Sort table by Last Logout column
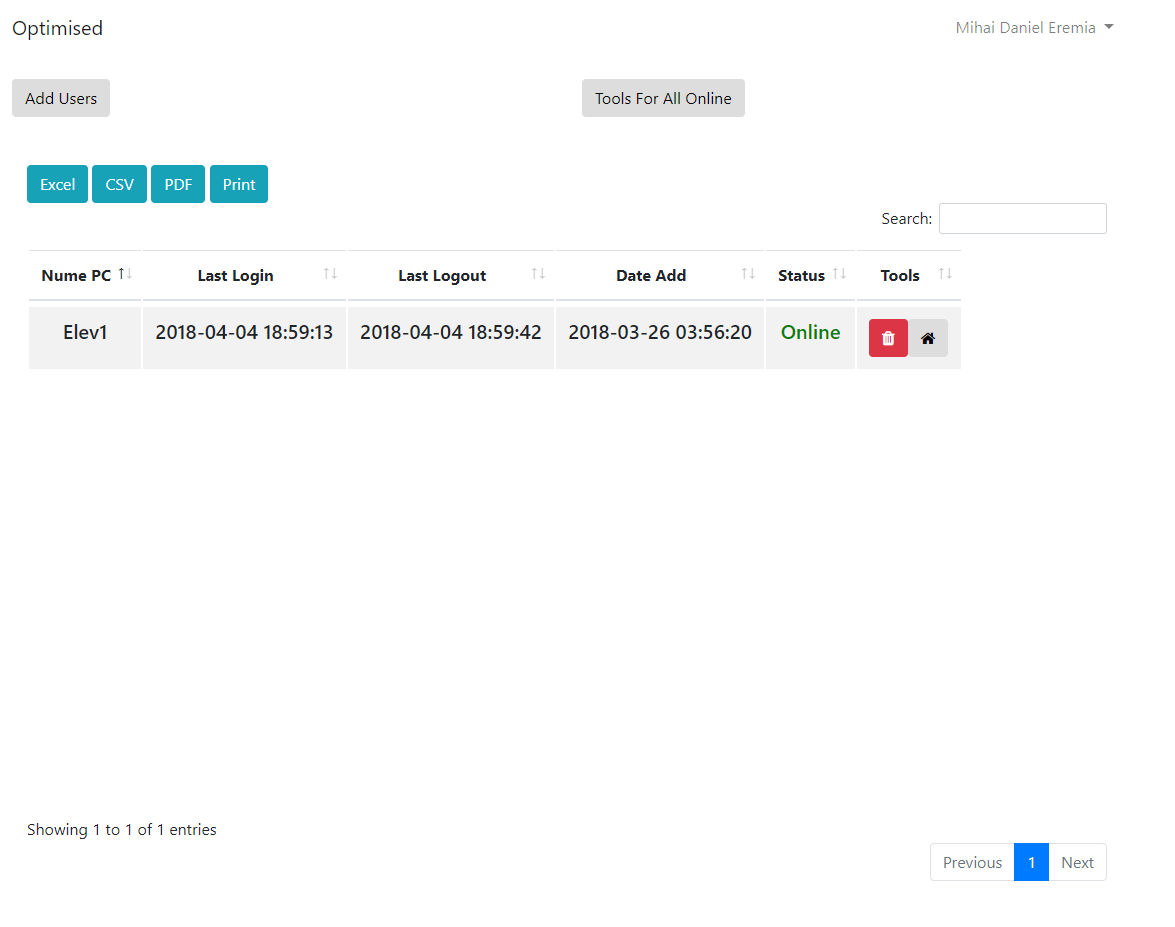 [x=450, y=275]
